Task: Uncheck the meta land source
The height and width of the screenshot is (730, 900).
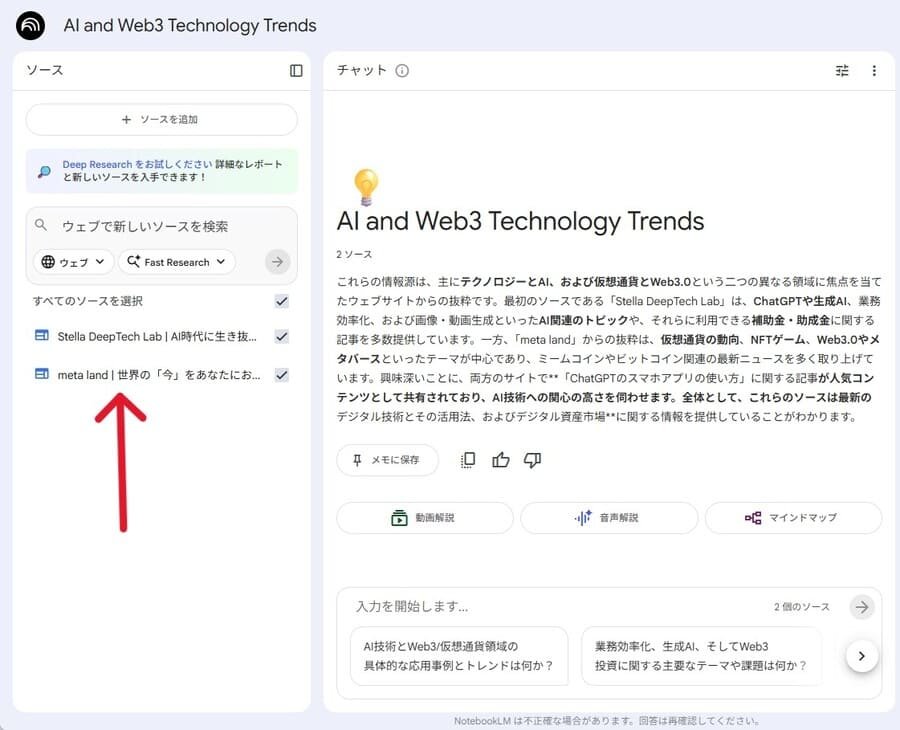Action: [x=281, y=375]
